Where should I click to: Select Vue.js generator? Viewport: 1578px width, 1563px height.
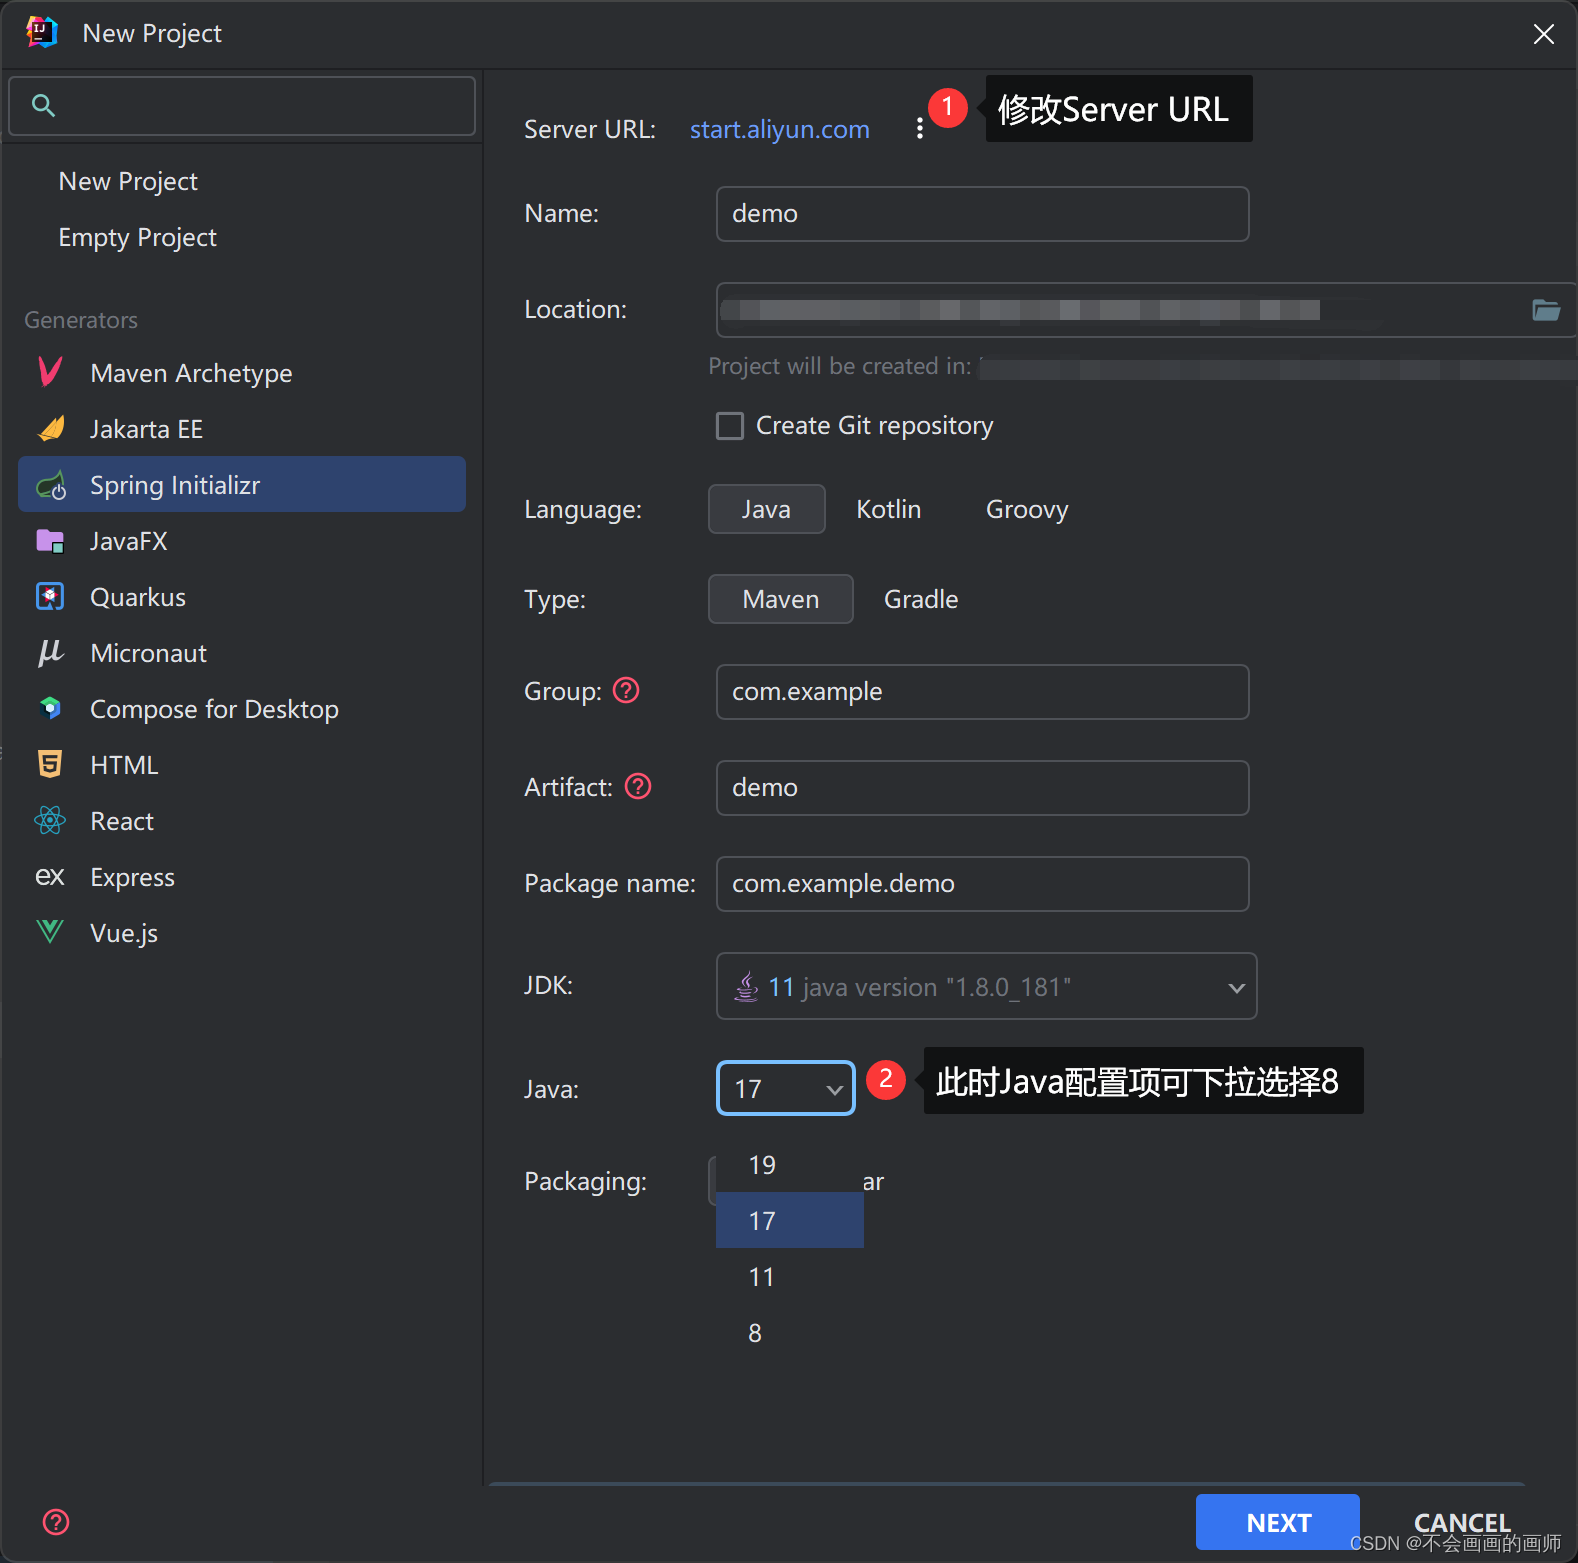pyautogui.click(x=242, y=933)
